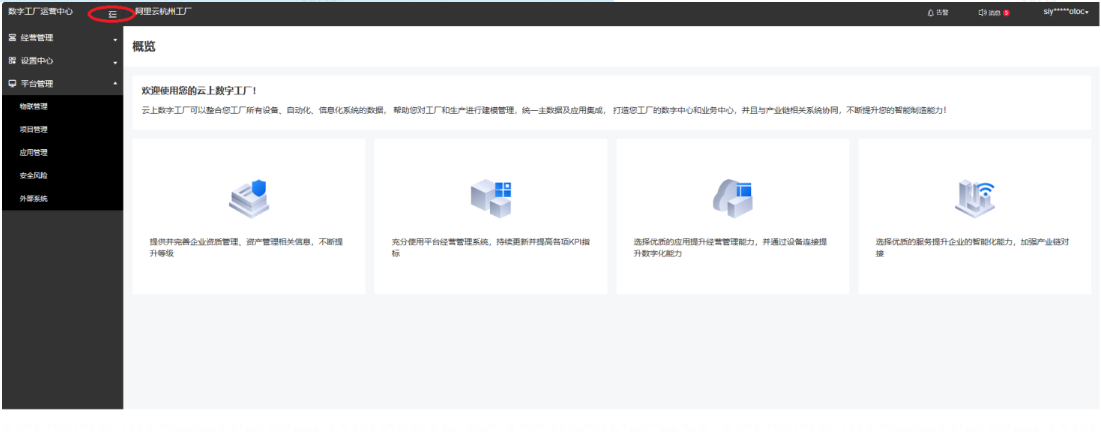
Task: Click the 平台管理 monitor icon
Action: coord(12,84)
